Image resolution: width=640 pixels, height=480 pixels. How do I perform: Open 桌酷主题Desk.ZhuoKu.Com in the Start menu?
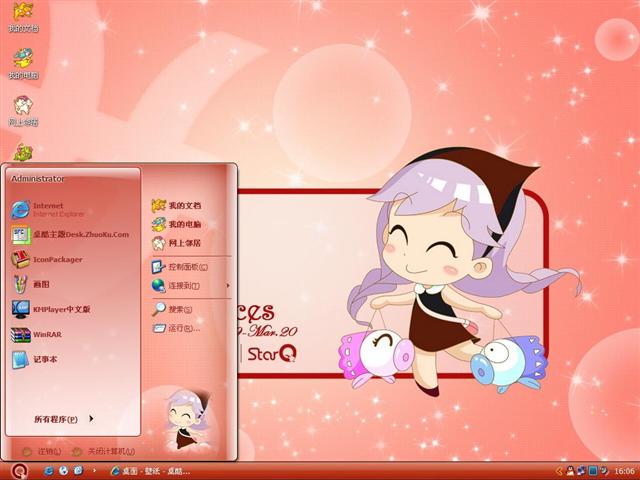70,235
